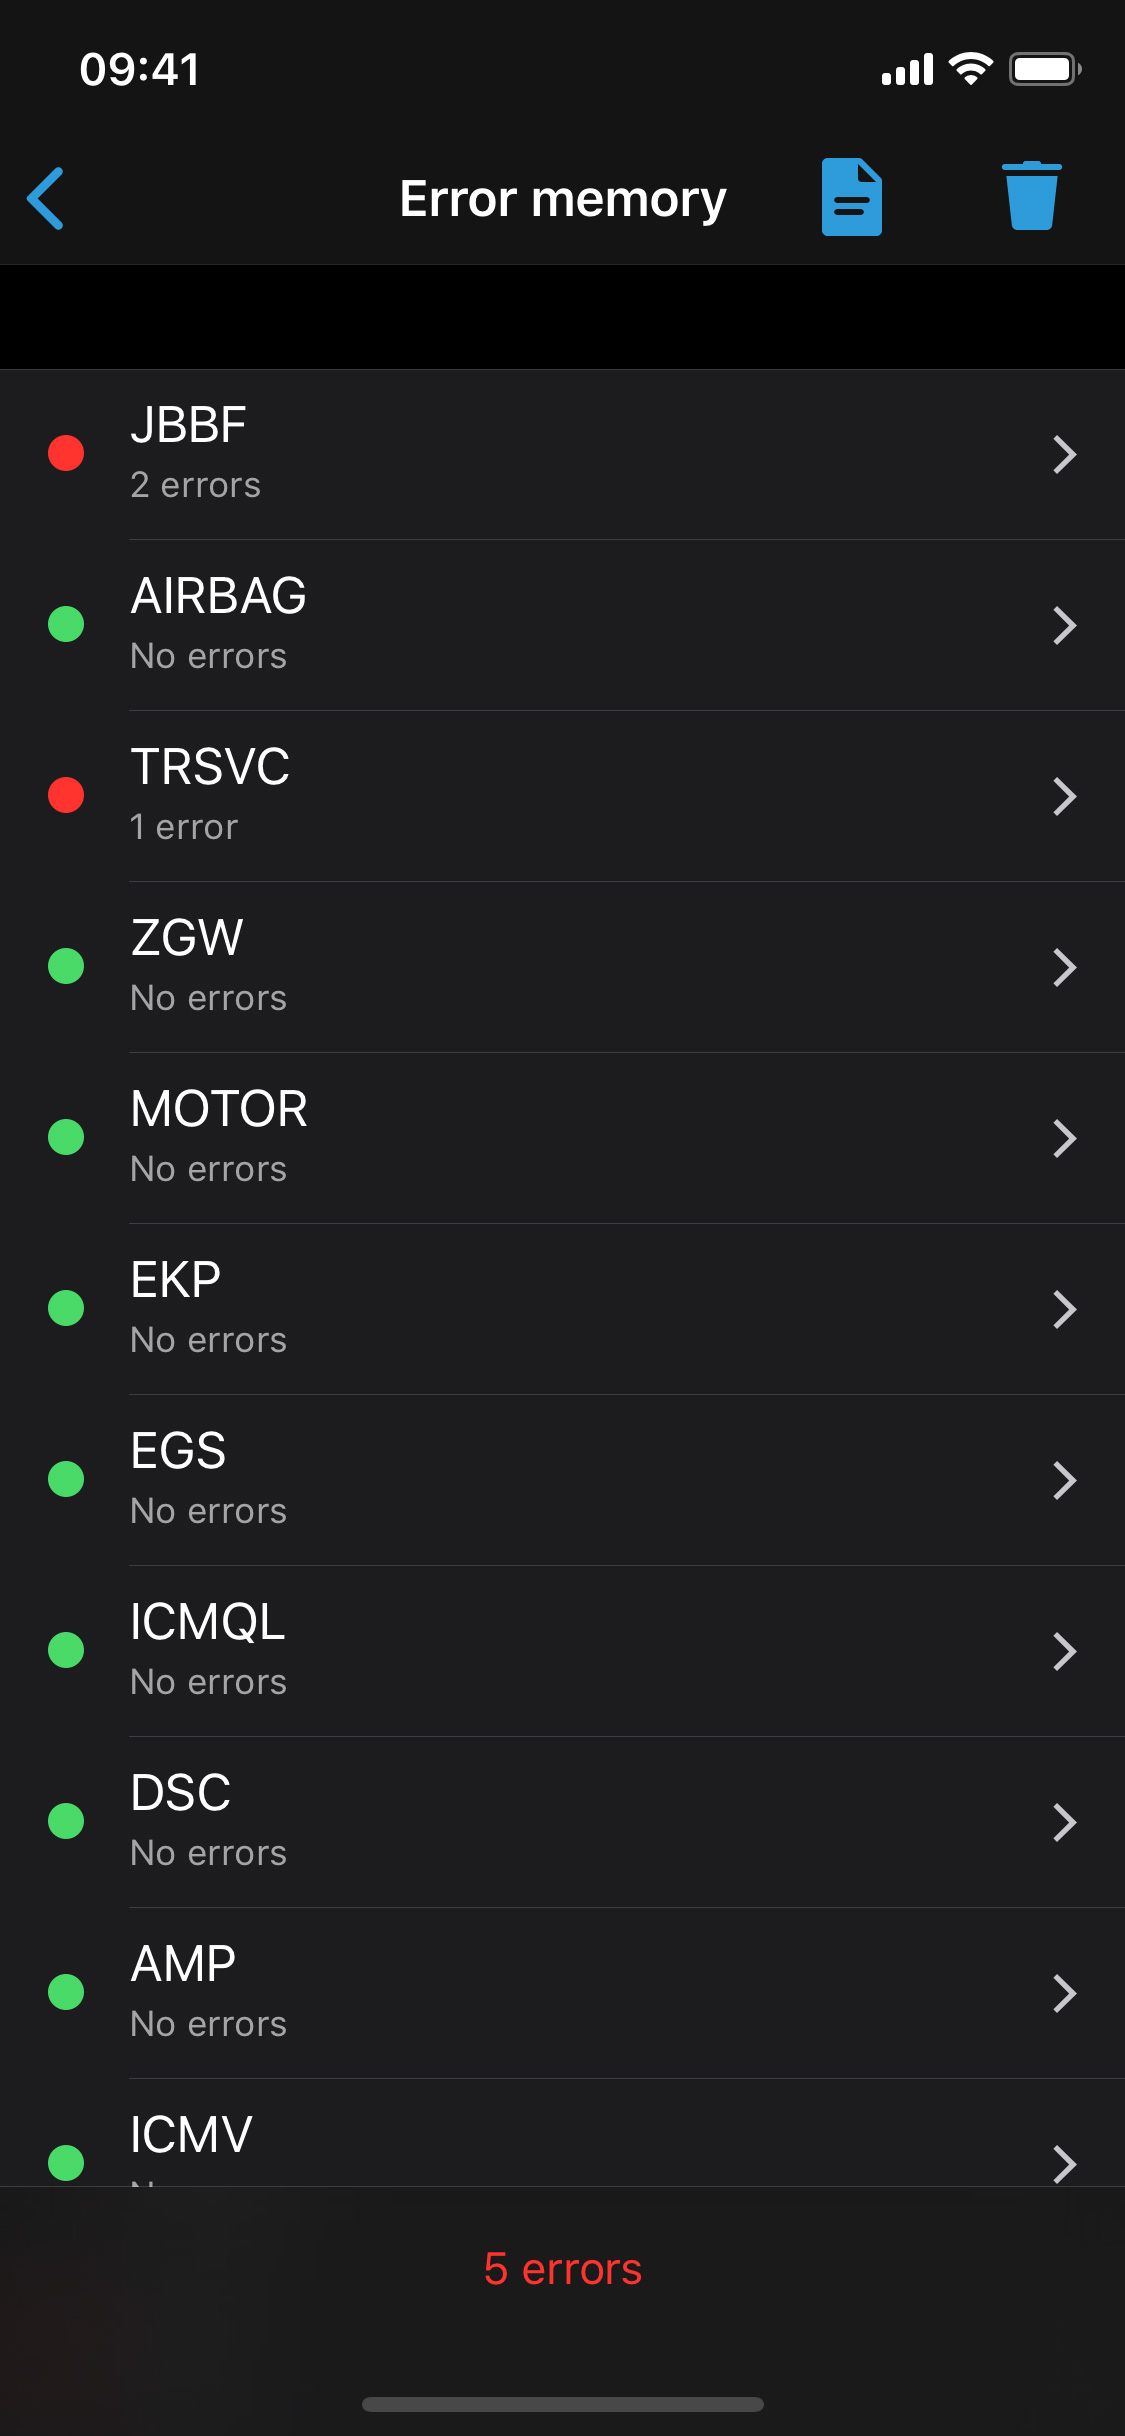This screenshot has width=1125, height=2436.
Task: Tap the red status dot for JBBF
Action: tap(66, 453)
